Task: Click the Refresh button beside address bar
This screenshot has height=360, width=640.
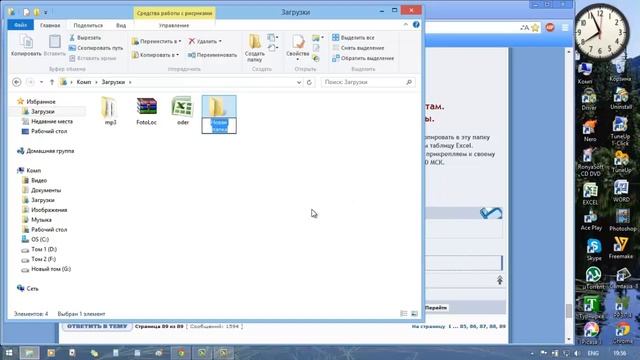Action: tap(309, 82)
